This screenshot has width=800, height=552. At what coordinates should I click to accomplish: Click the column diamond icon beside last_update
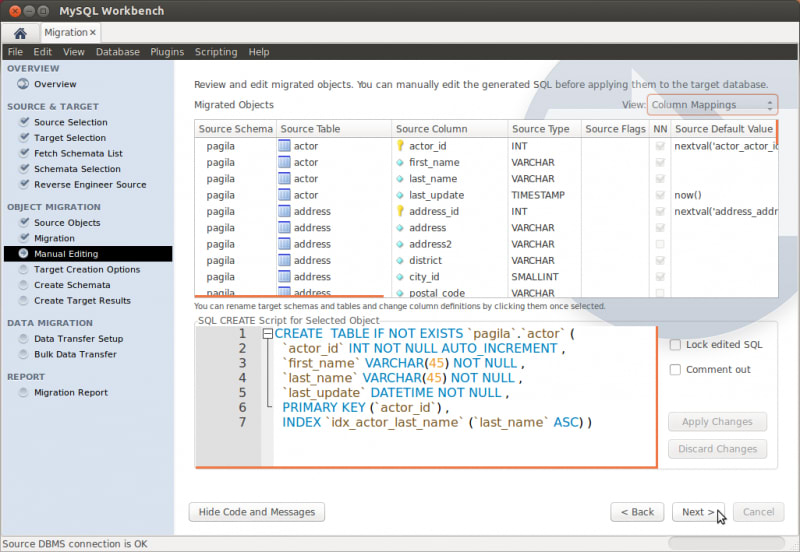400,195
